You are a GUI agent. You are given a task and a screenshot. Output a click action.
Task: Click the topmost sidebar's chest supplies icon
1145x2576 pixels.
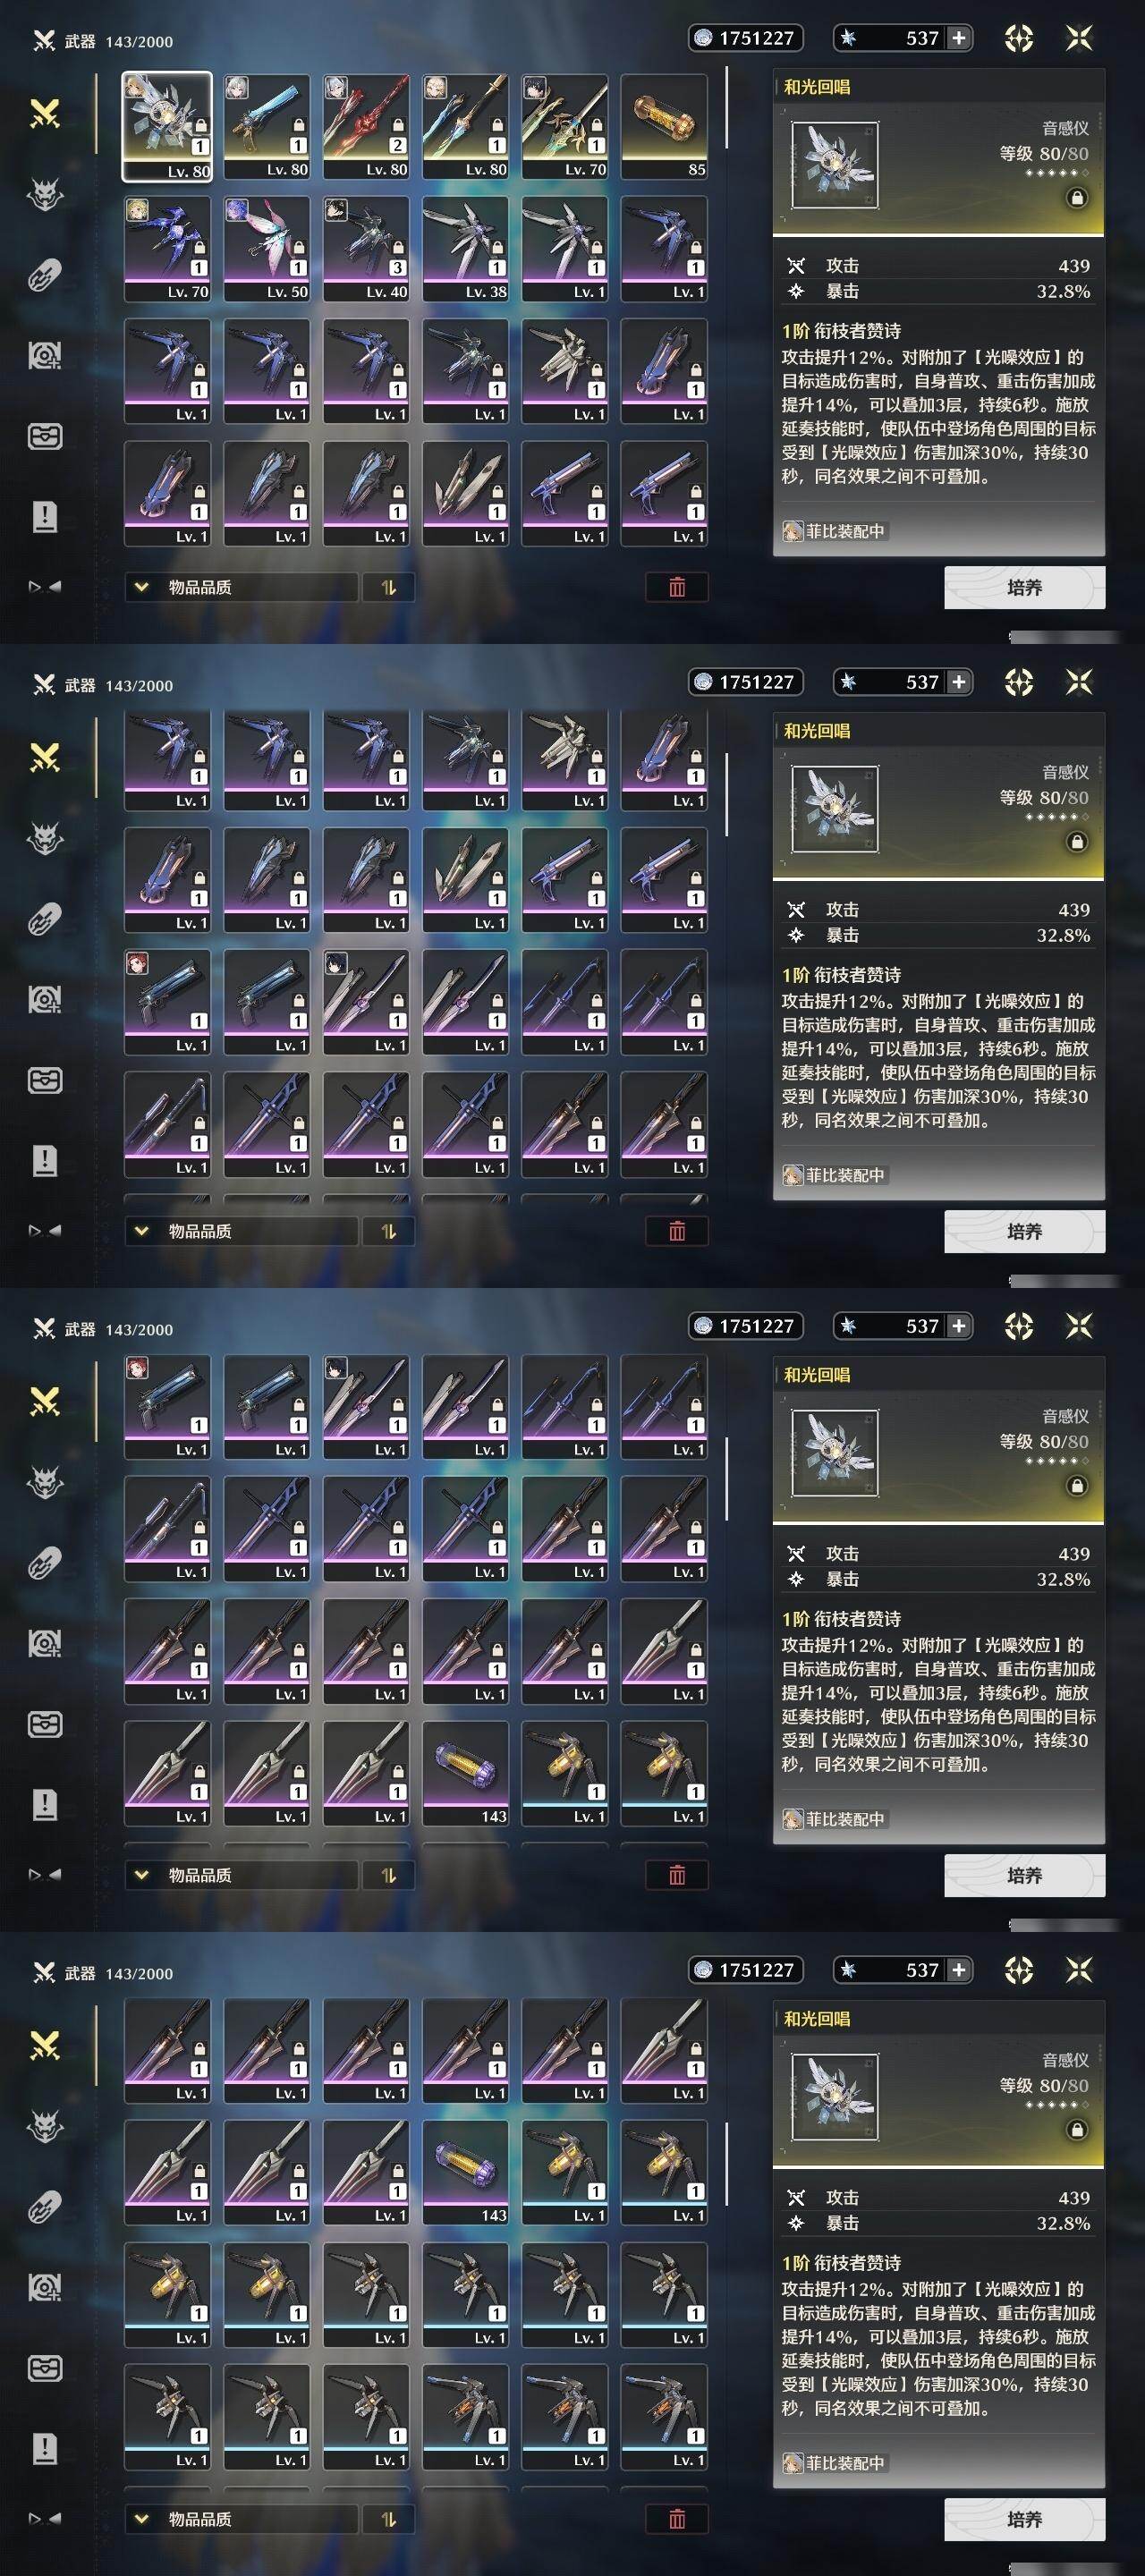[x=45, y=436]
